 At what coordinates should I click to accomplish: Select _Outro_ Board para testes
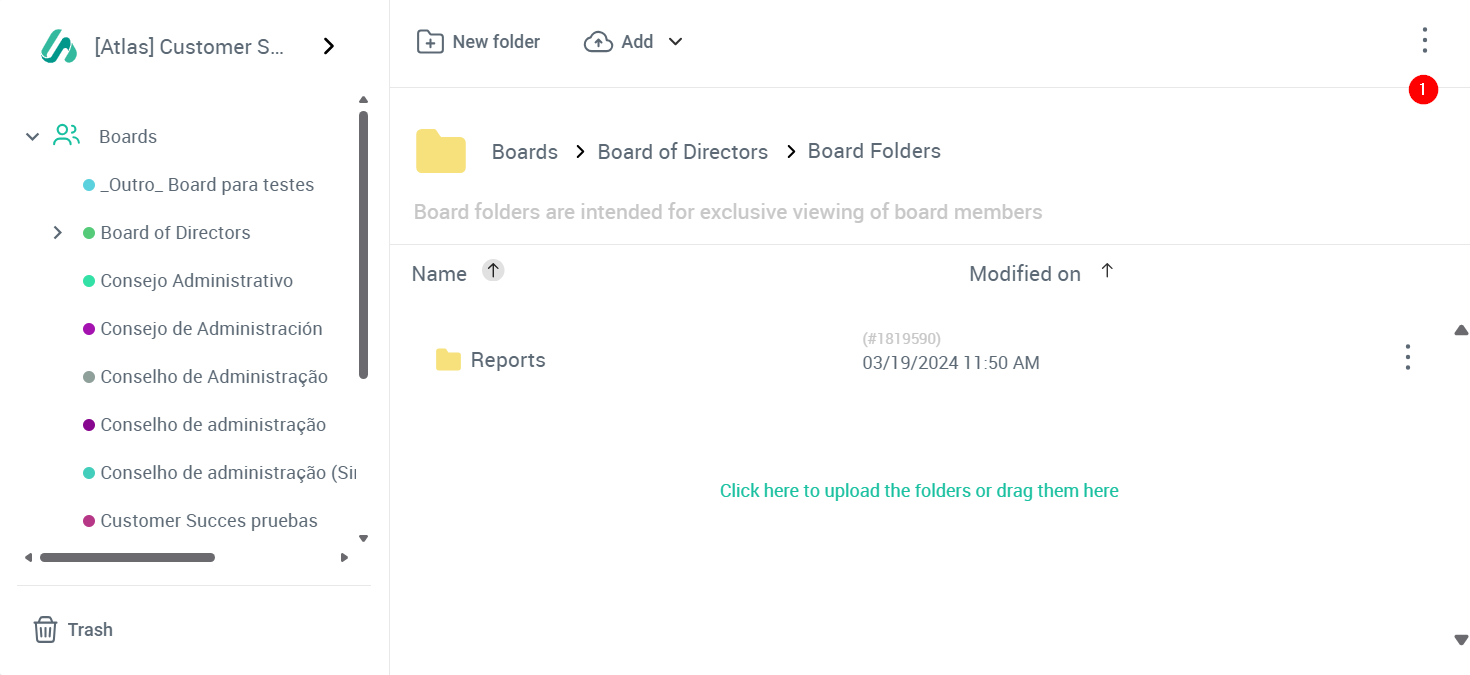point(207,185)
